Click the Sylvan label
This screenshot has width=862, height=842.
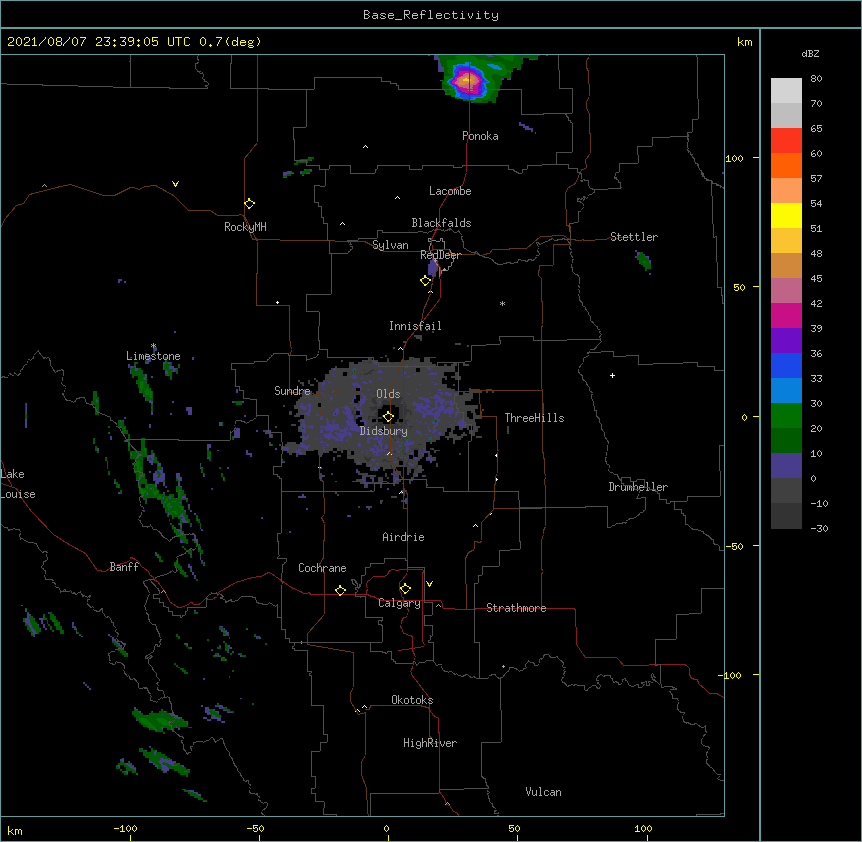[390, 245]
